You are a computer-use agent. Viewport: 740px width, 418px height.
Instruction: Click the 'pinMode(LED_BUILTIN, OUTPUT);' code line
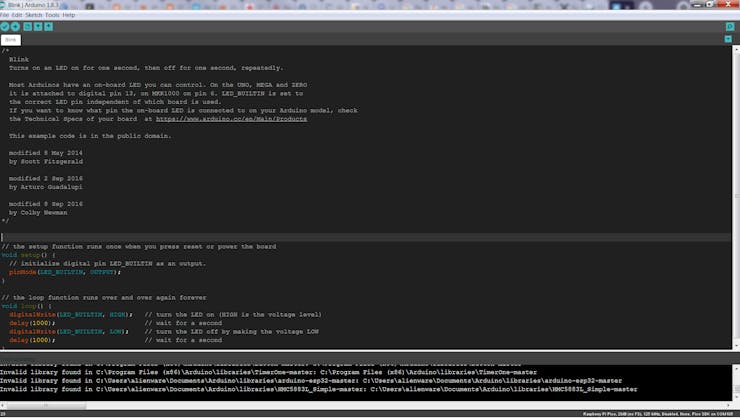(x=65, y=272)
